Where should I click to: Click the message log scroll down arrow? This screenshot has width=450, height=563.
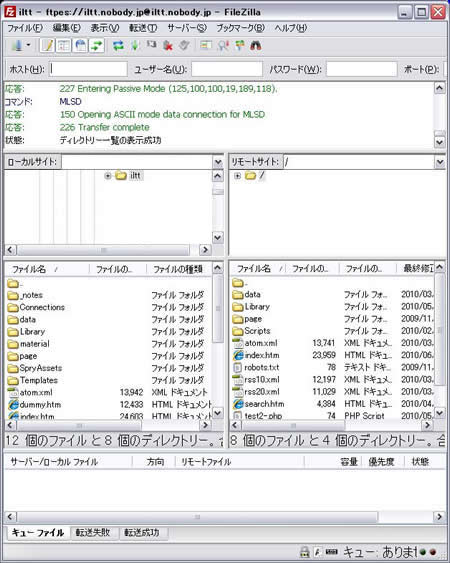(x=440, y=142)
